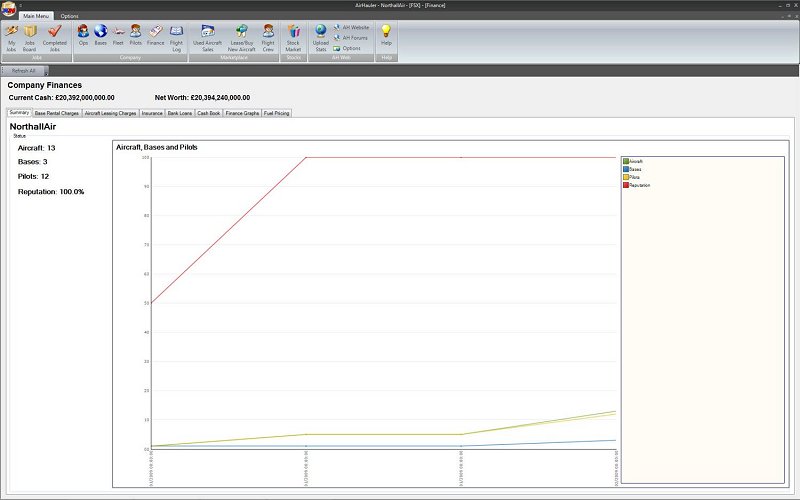This screenshot has width=800, height=500.
Task: Open the Flight Log
Action: 176,38
